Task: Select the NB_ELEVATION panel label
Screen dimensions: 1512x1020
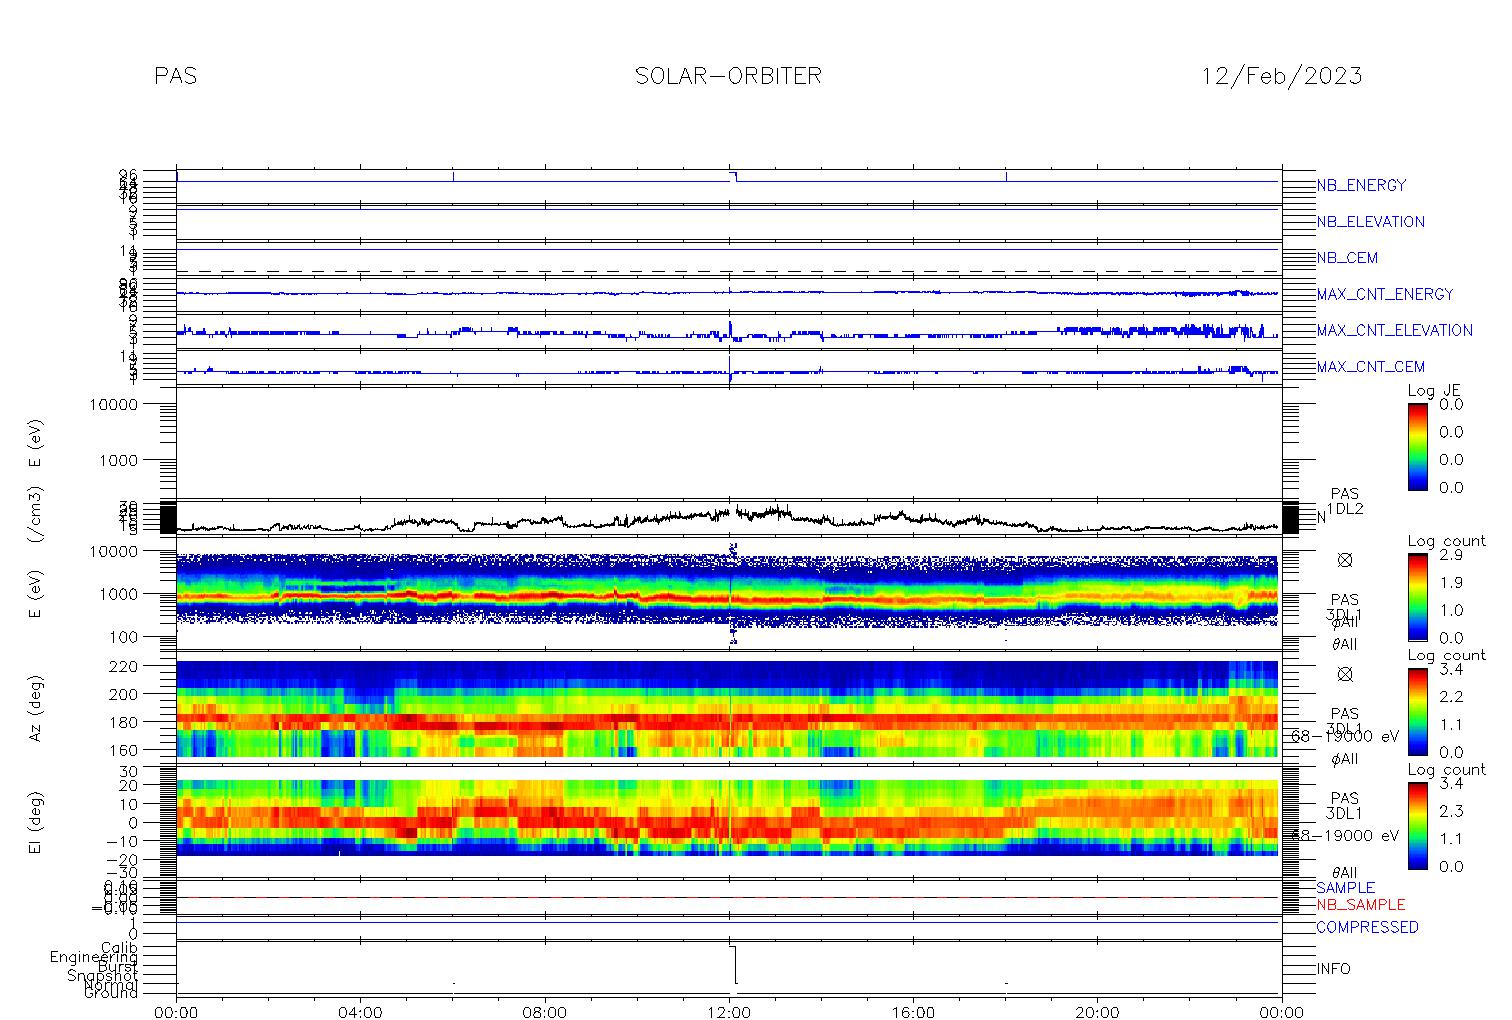Action: pos(1370,222)
